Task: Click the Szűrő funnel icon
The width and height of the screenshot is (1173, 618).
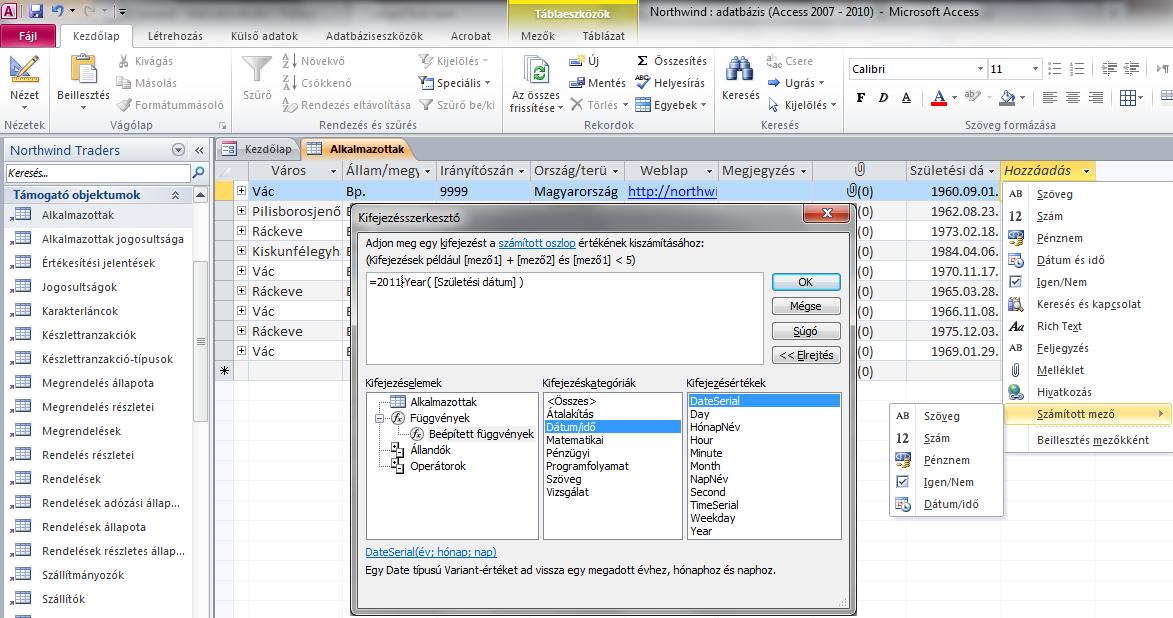Action: click(x=257, y=70)
